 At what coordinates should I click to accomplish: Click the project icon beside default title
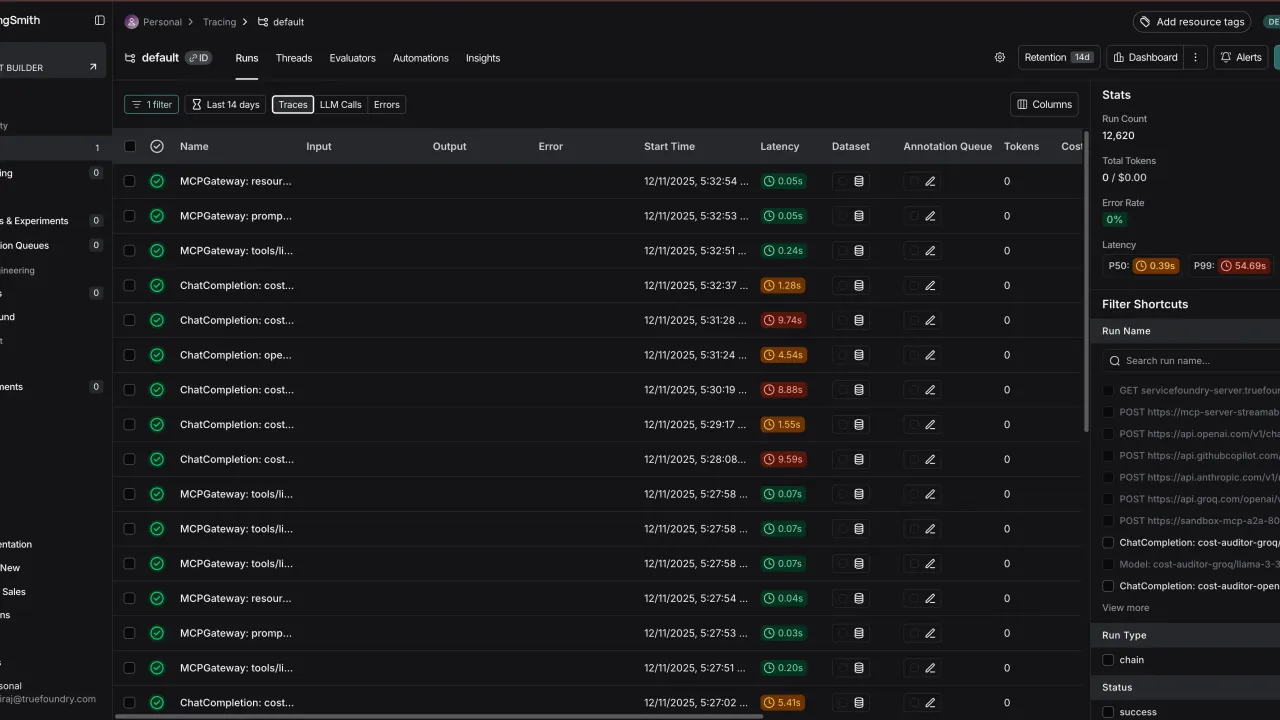(x=130, y=58)
